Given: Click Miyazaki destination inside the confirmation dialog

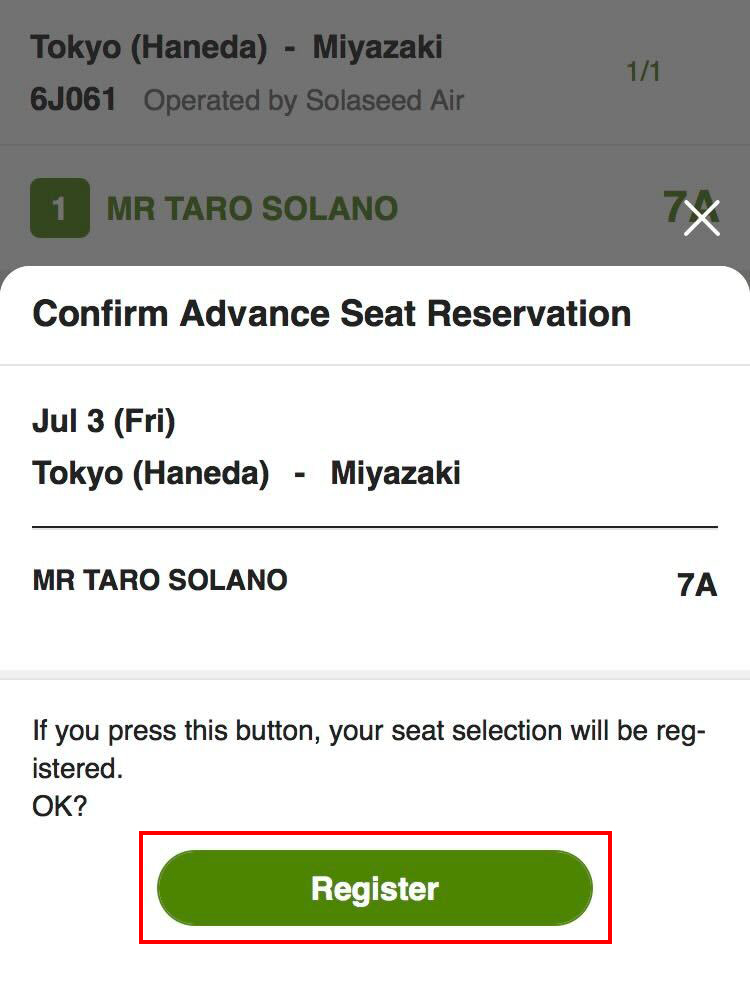Looking at the screenshot, I should [395, 472].
